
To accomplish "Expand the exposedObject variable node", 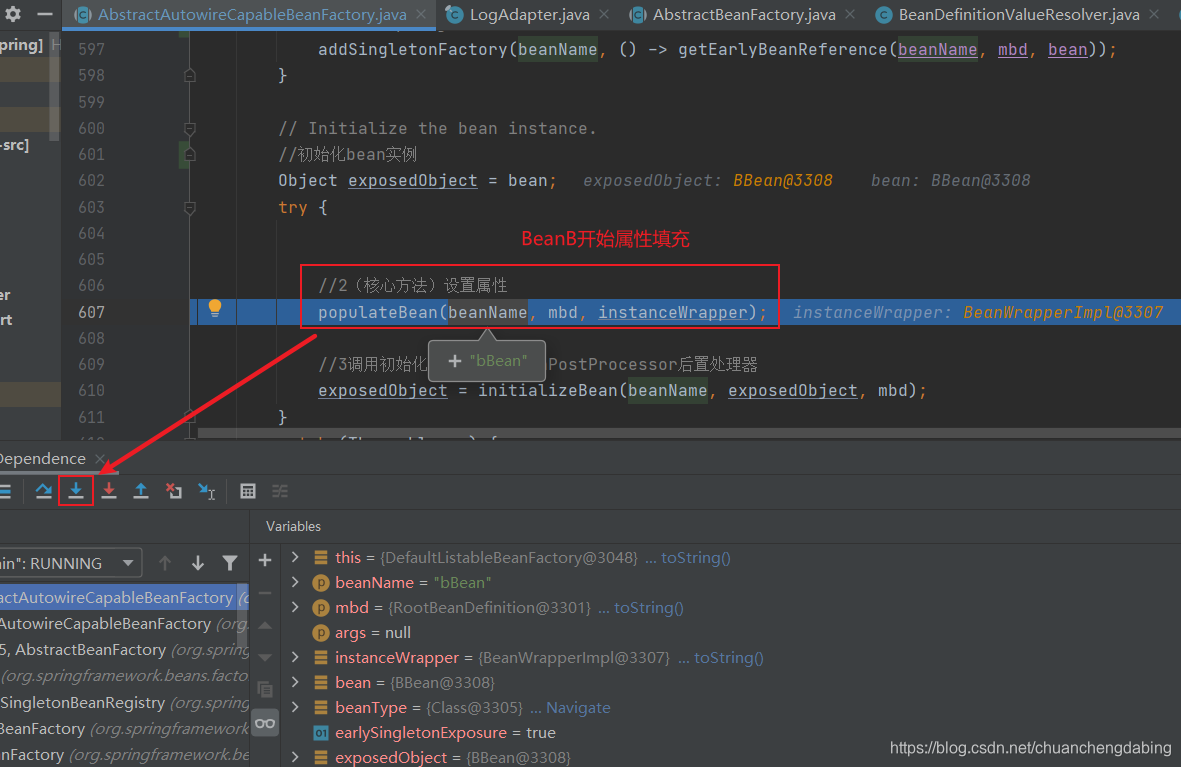I will 295,756.
